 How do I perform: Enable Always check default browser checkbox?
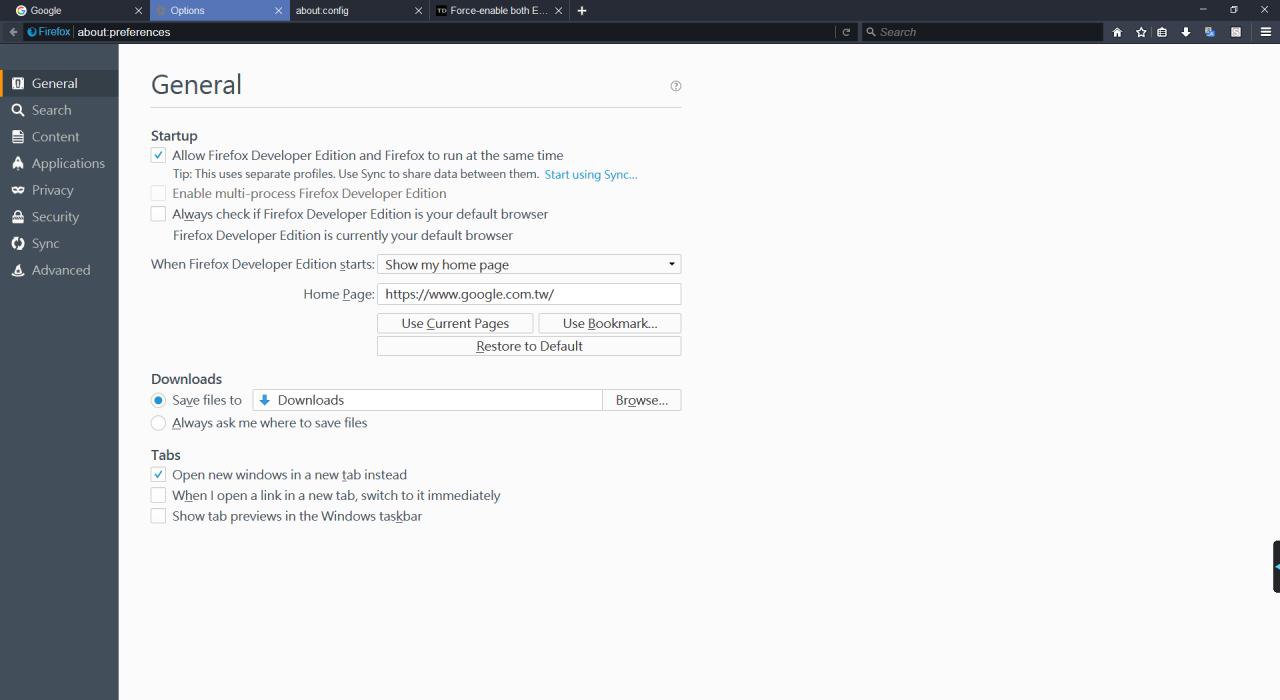point(158,214)
